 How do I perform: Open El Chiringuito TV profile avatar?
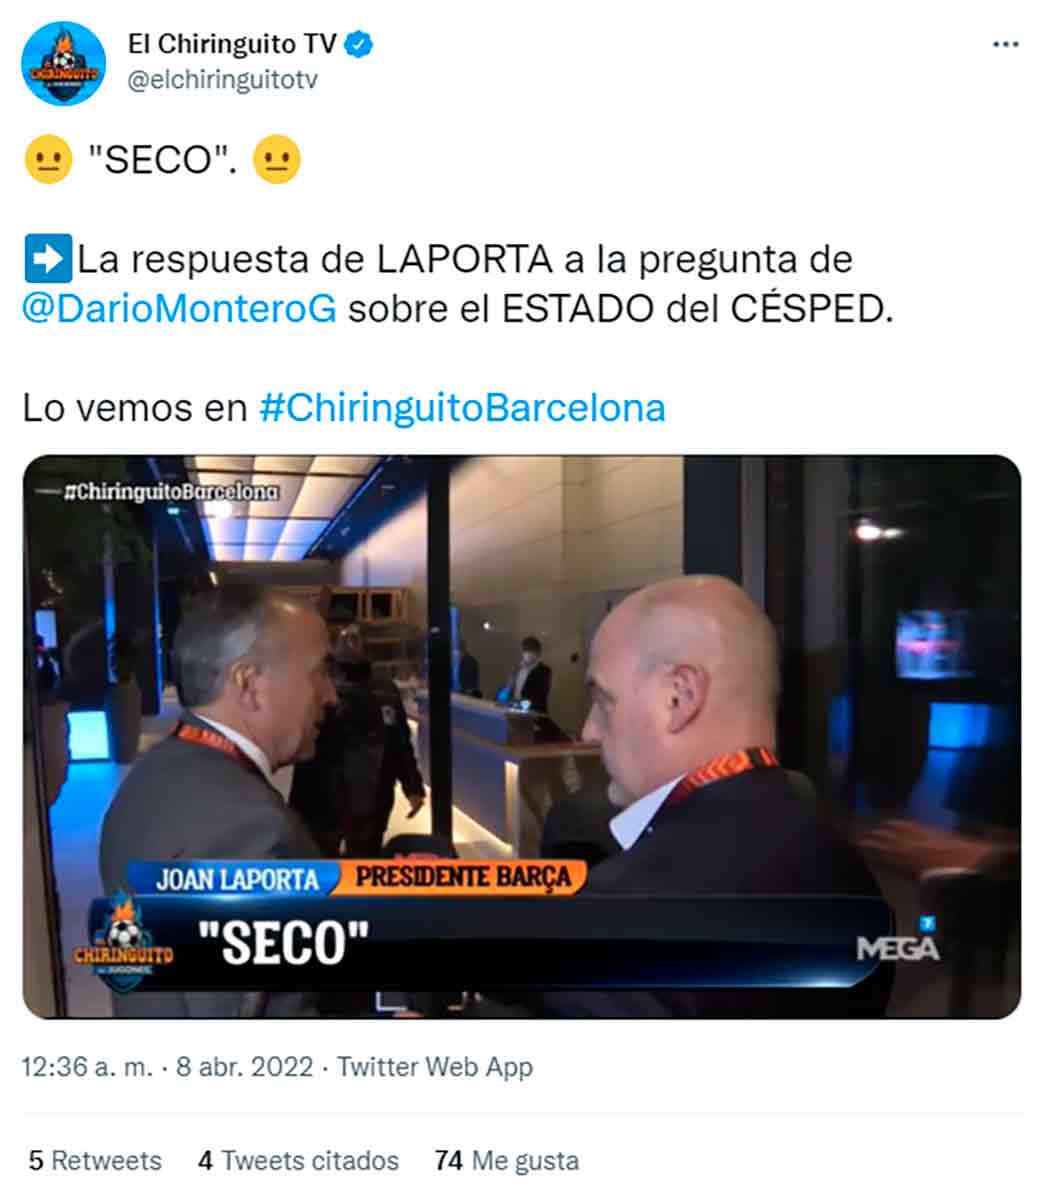(x=63, y=63)
